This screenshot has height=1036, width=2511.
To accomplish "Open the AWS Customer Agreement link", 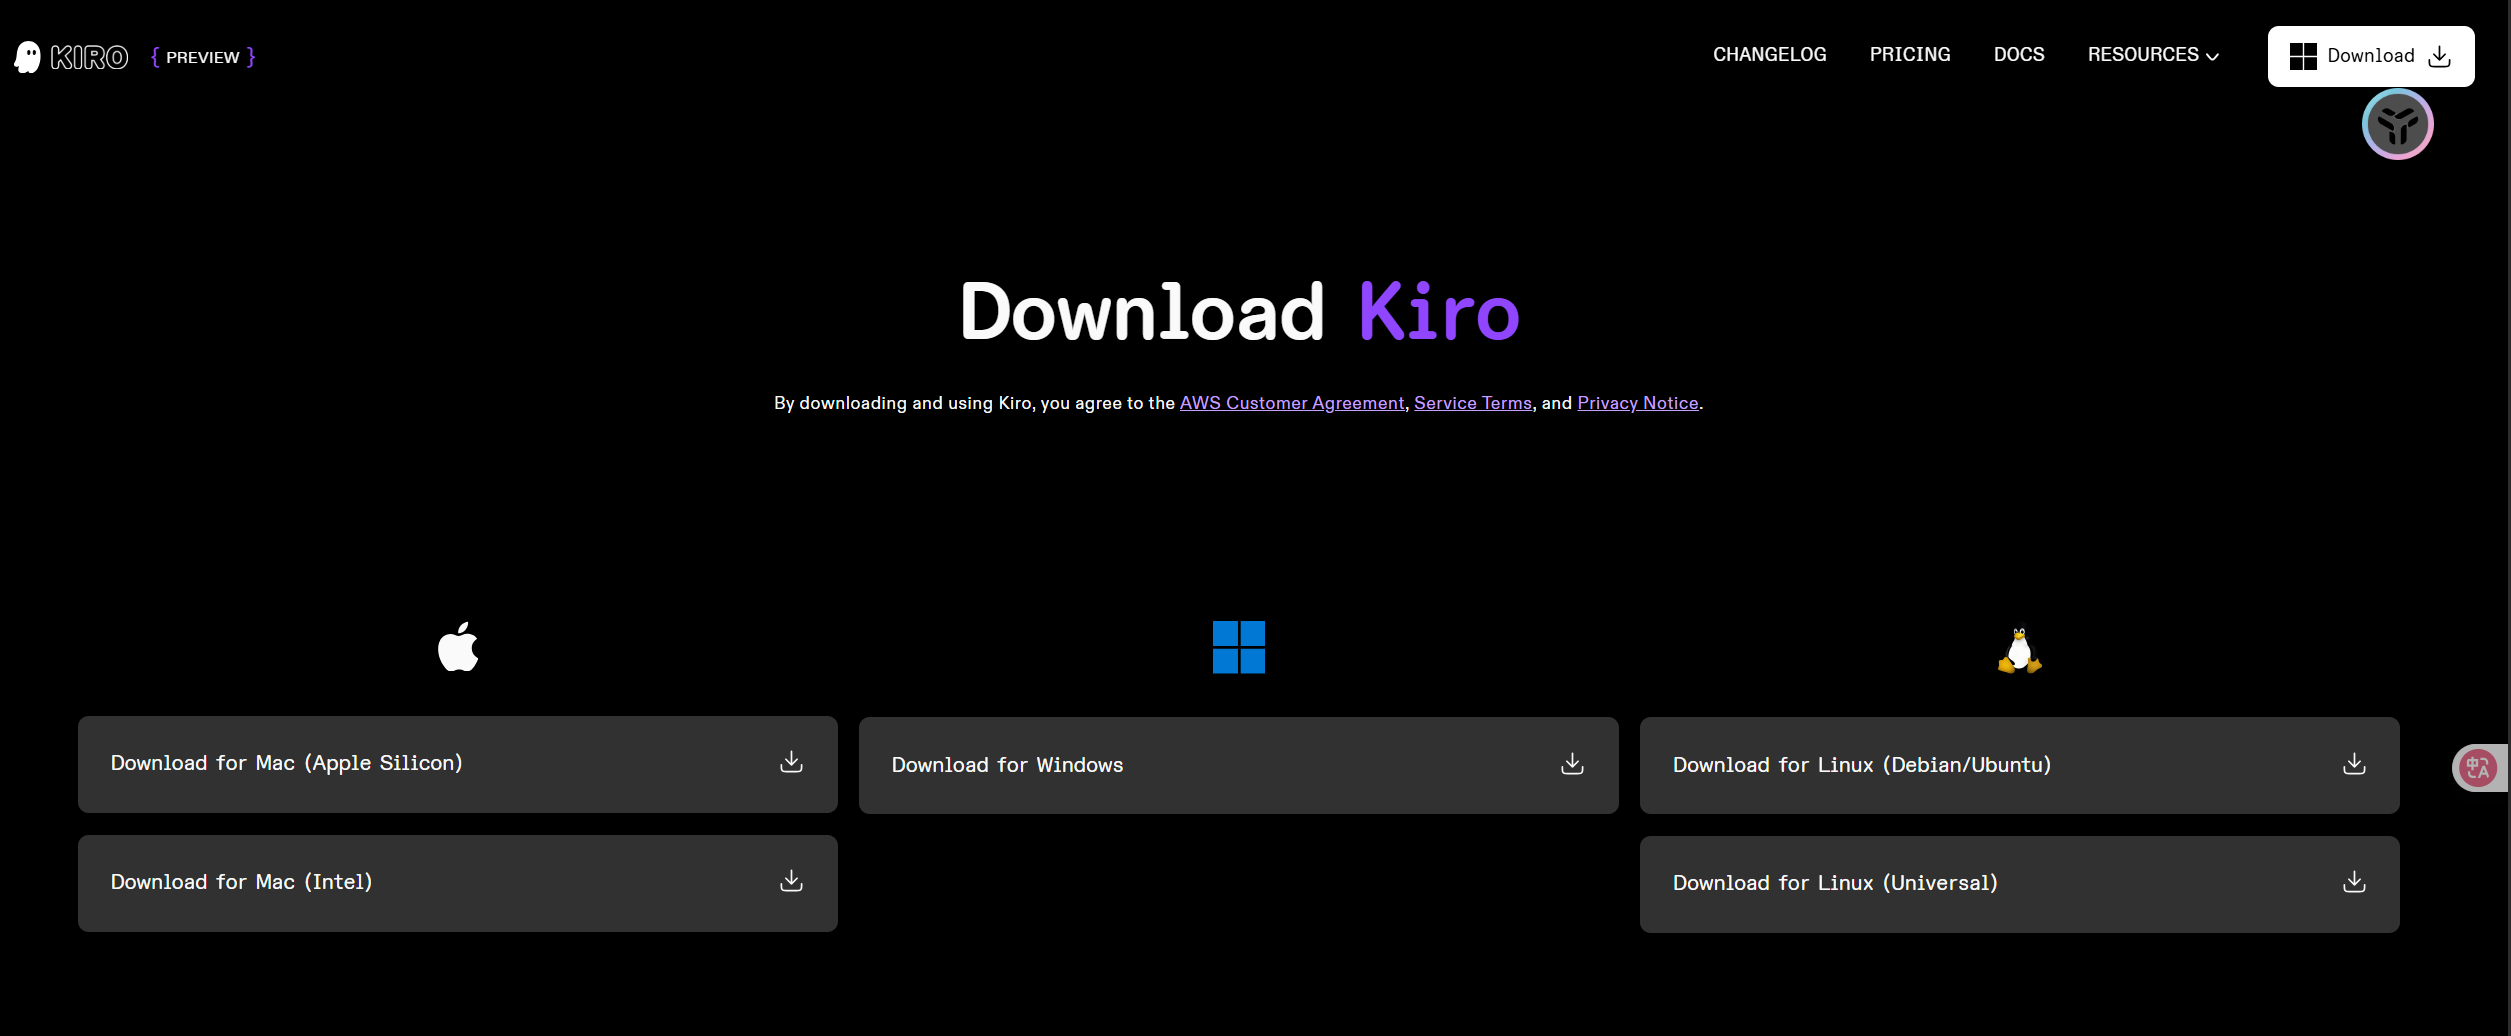I will (1292, 403).
